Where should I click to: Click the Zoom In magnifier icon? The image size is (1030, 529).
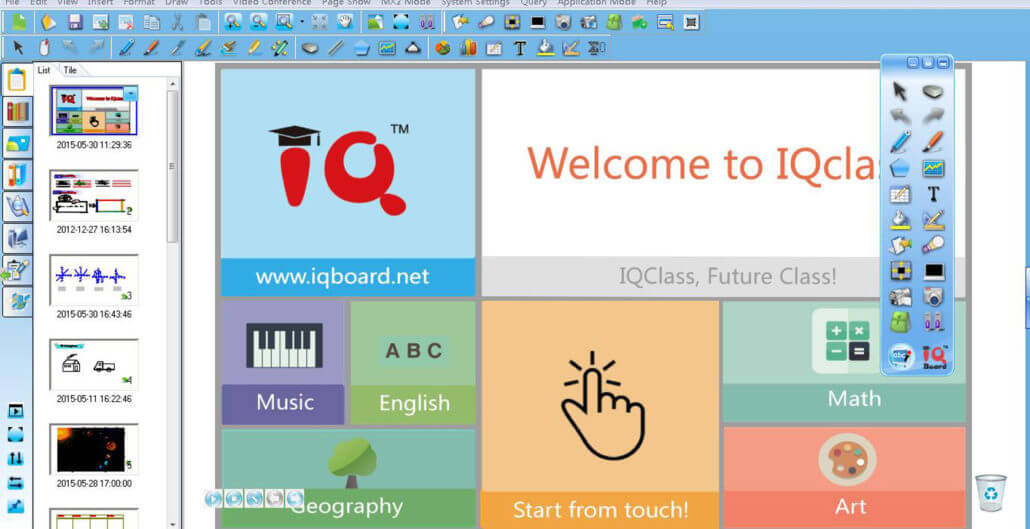pos(233,22)
